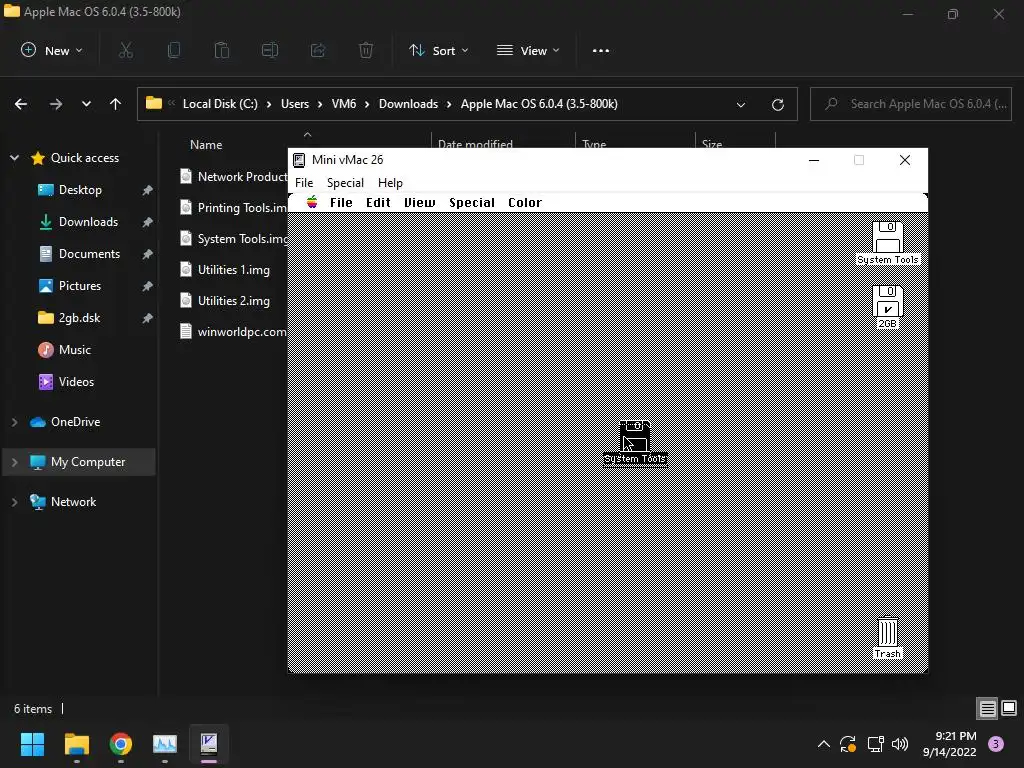
Task: Select the 2GB disk icon on Mac desktop
Action: 888,306
